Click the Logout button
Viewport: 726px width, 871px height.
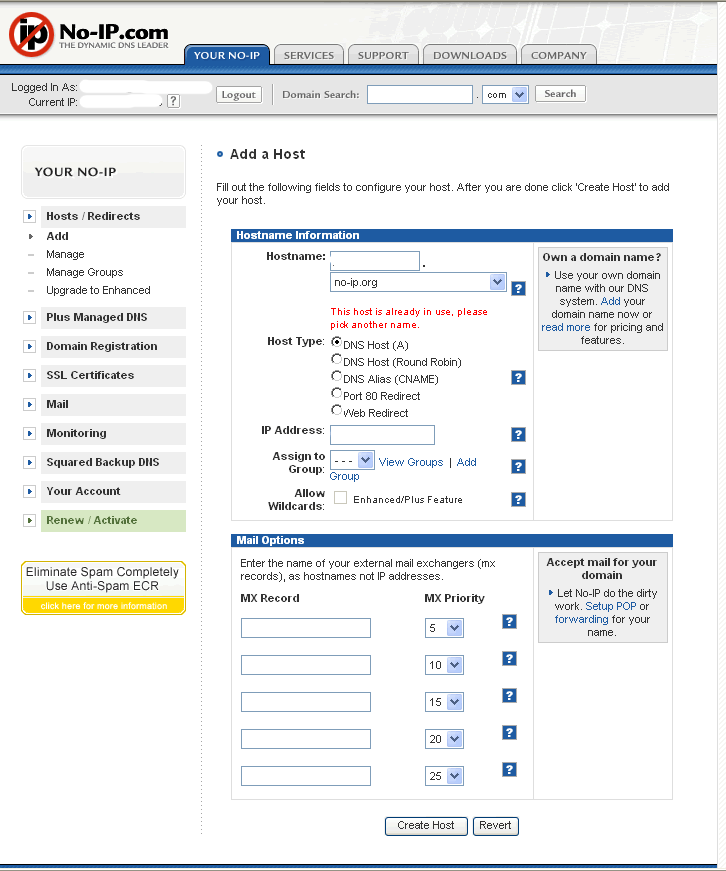click(x=239, y=94)
